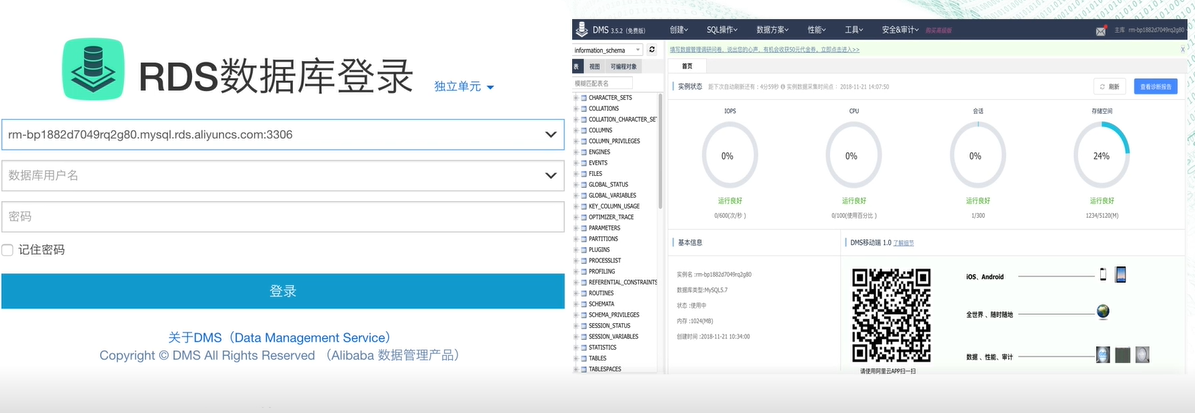This screenshot has height=413, width=1195.
Task: Click the first thumbnail icon beside 数据、性能、审计
Action: (1103, 354)
